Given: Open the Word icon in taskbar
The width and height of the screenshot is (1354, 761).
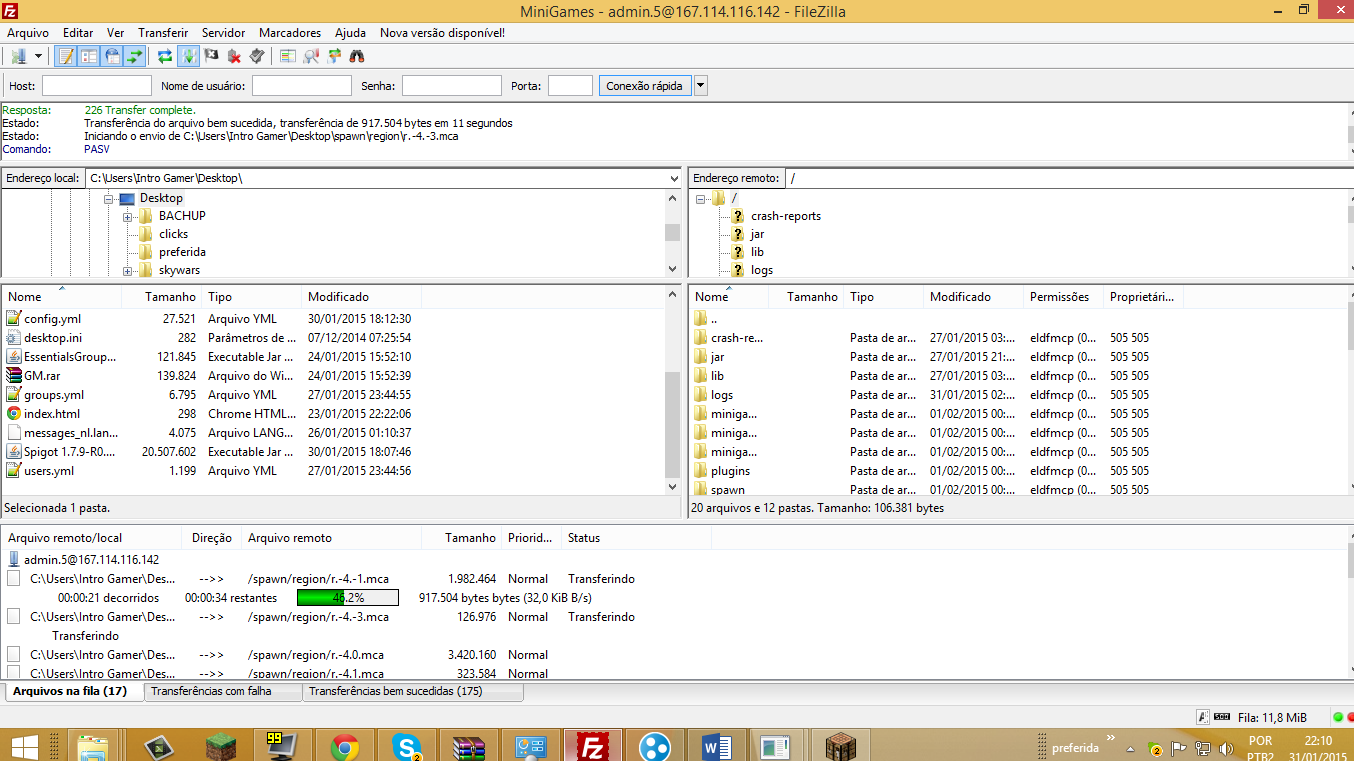Looking at the screenshot, I should click(716, 746).
